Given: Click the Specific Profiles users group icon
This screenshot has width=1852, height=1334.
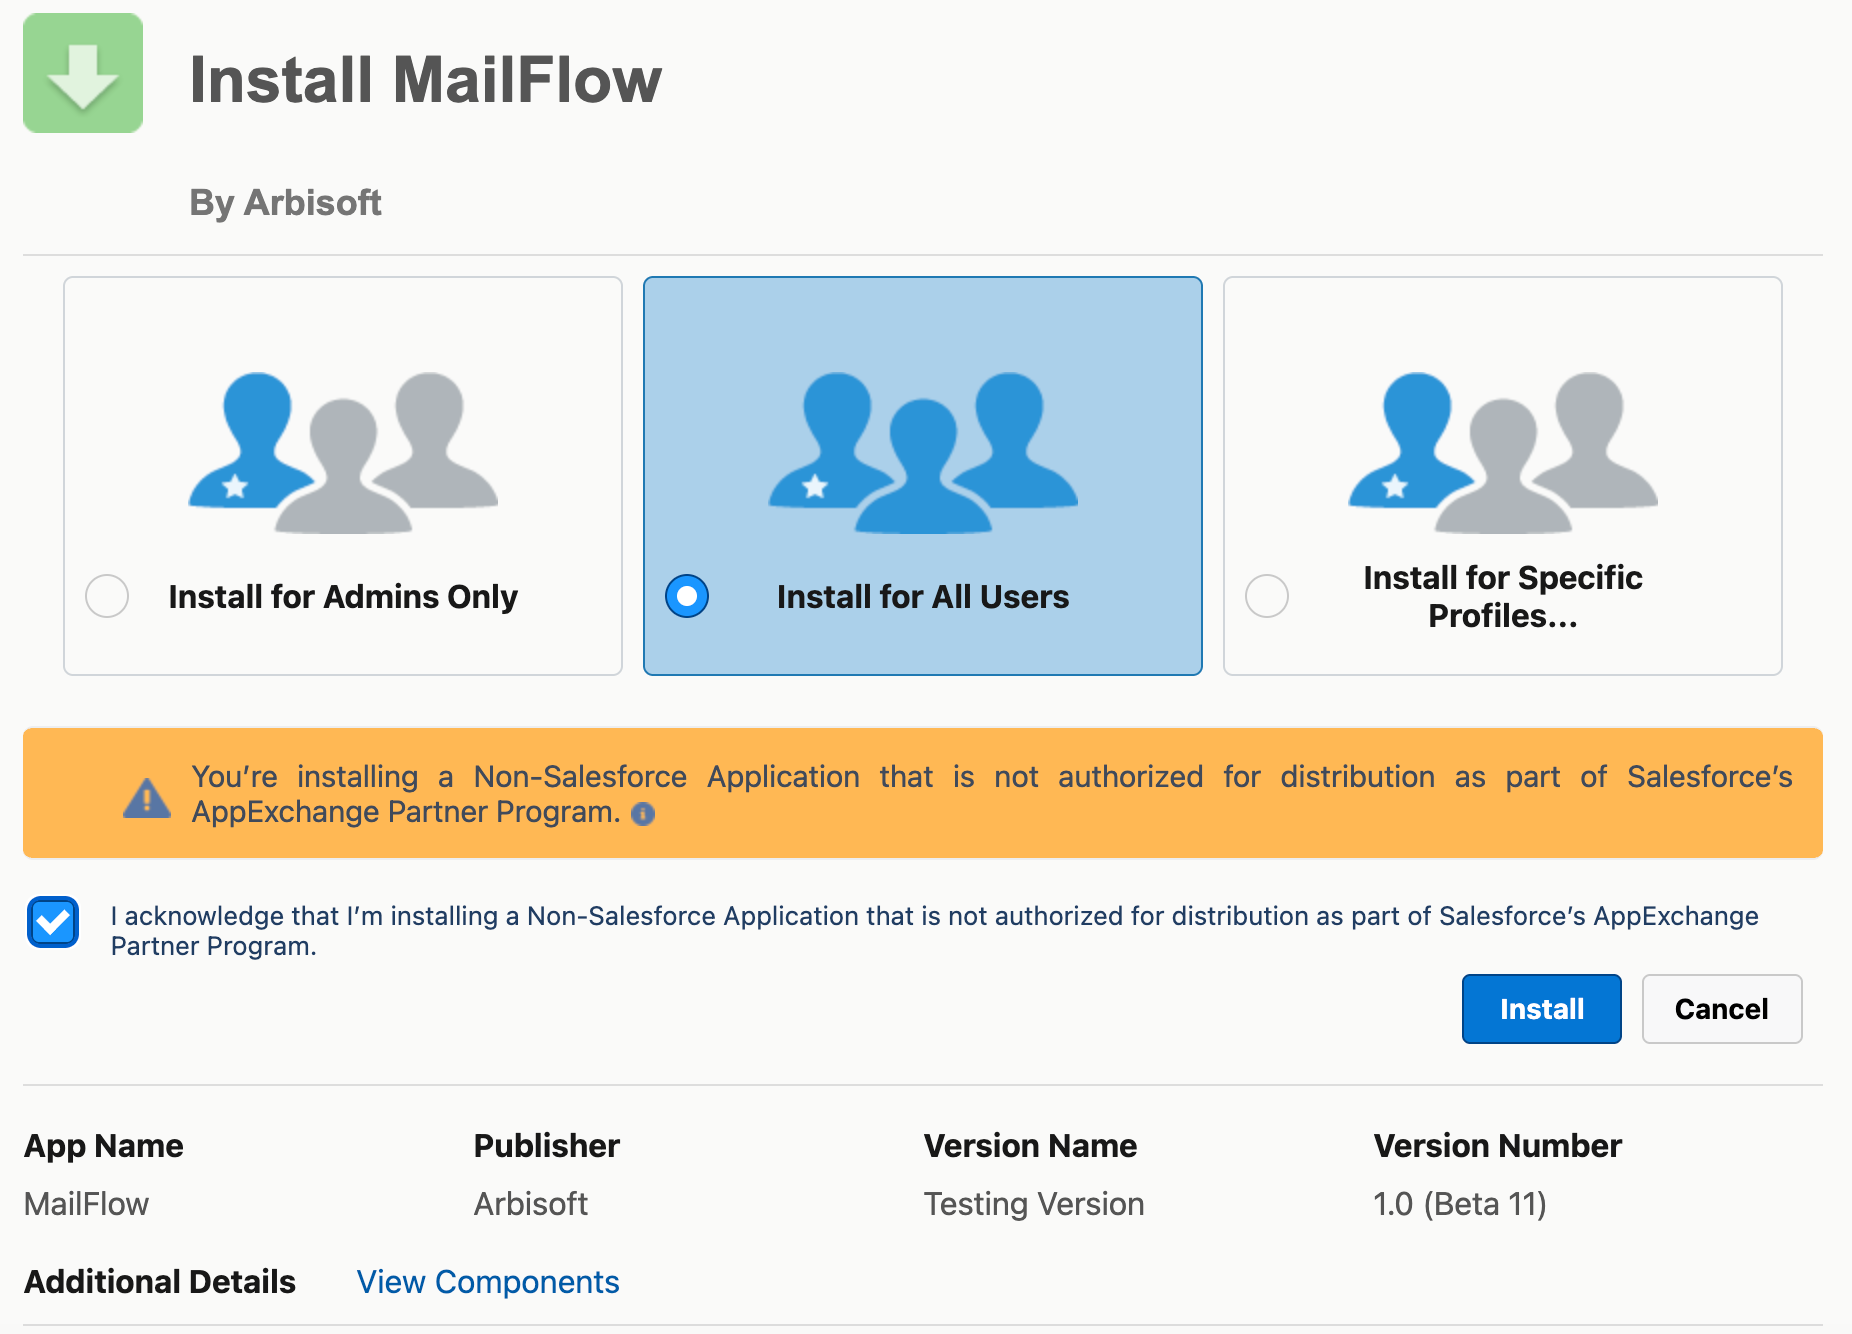Looking at the screenshot, I should [x=1503, y=452].
